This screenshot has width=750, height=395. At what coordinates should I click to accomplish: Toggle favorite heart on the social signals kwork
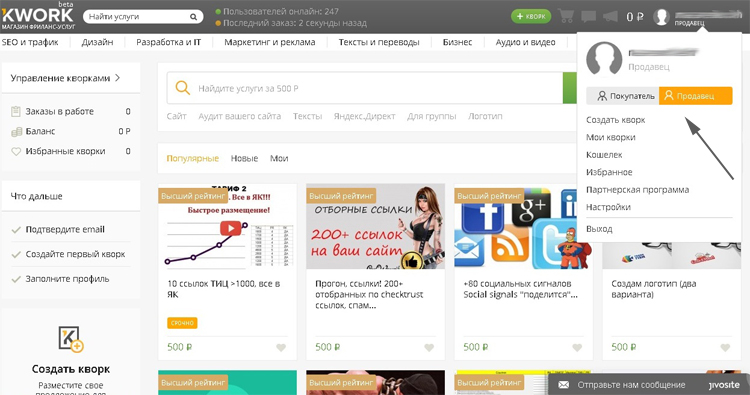click(x=577, y=348)
